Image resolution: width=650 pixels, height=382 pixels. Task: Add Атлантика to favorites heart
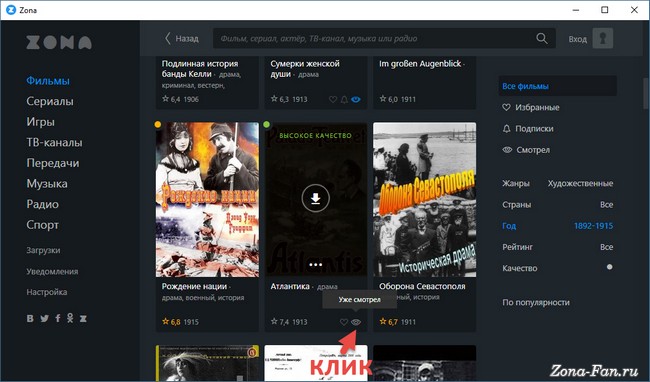(x=344, y=322)
